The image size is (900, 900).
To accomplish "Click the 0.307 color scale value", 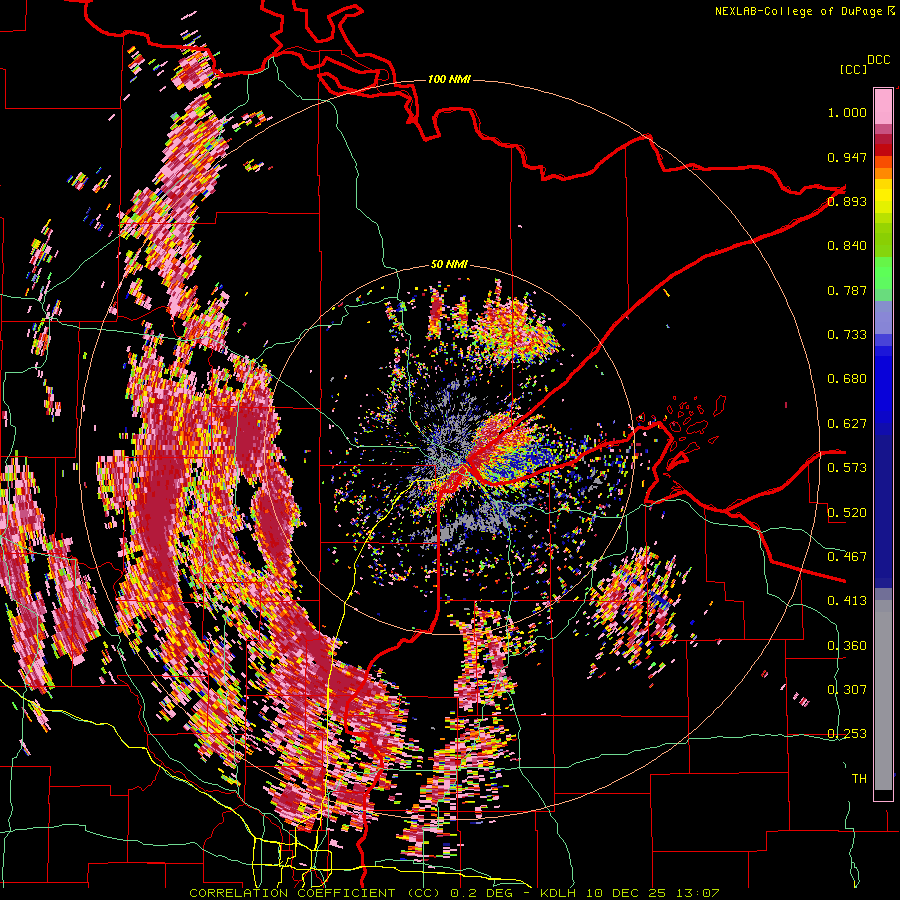I will [847, 689].
